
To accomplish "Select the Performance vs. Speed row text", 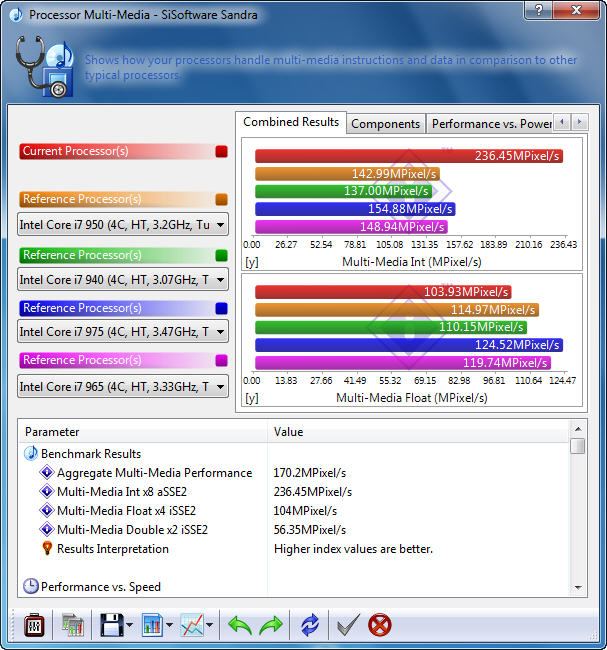I will [x=101, y=587].
